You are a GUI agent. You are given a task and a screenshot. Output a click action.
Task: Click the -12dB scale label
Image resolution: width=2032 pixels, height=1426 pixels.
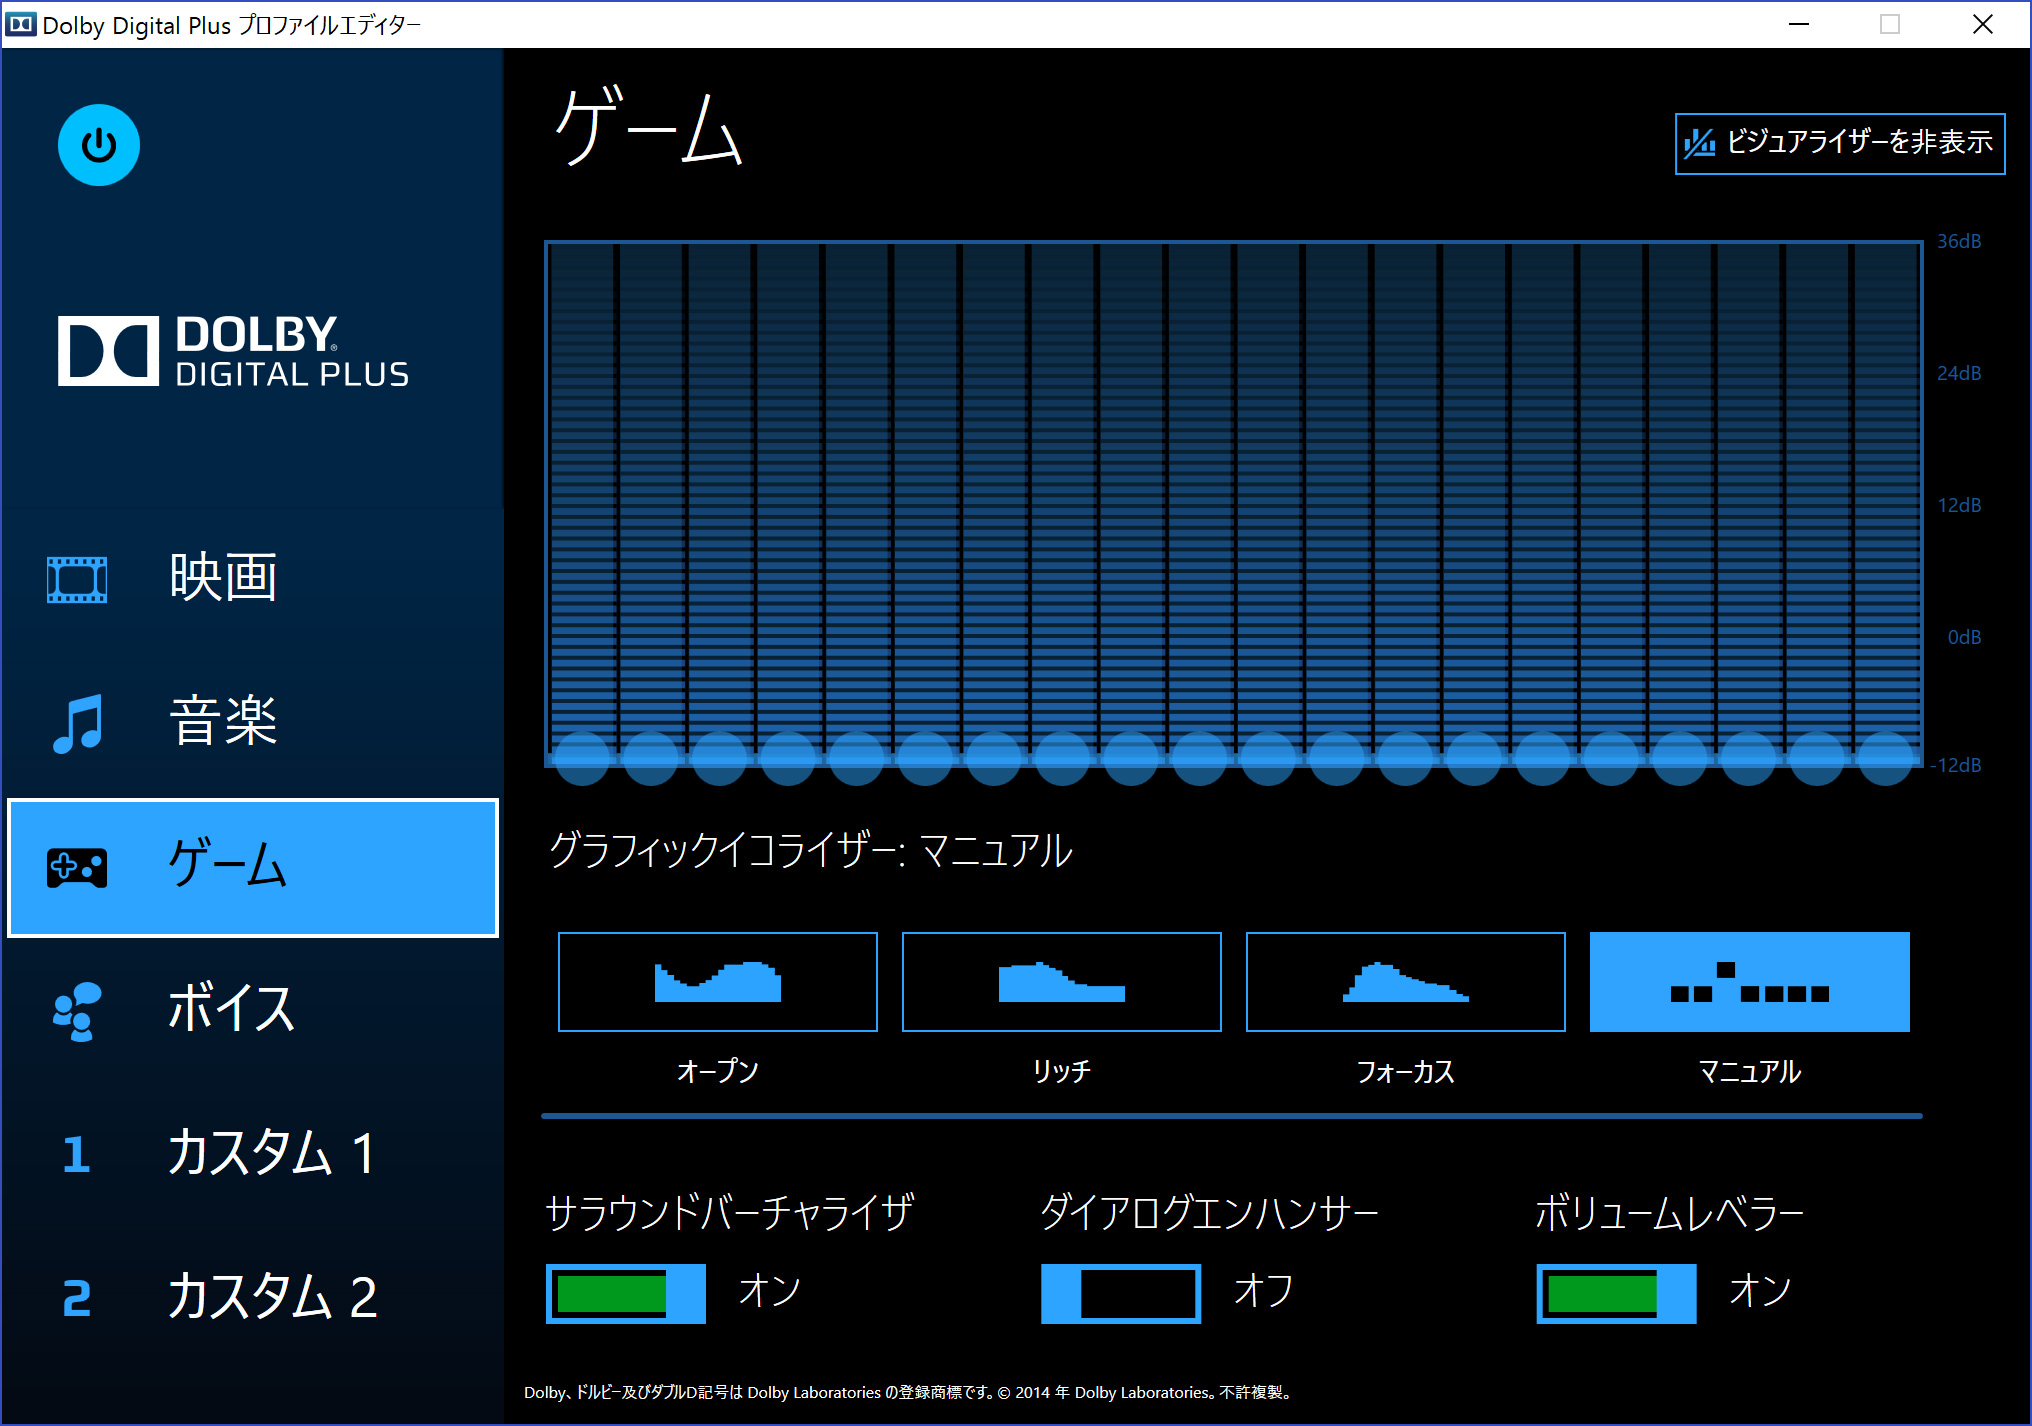coord(1955,765)
